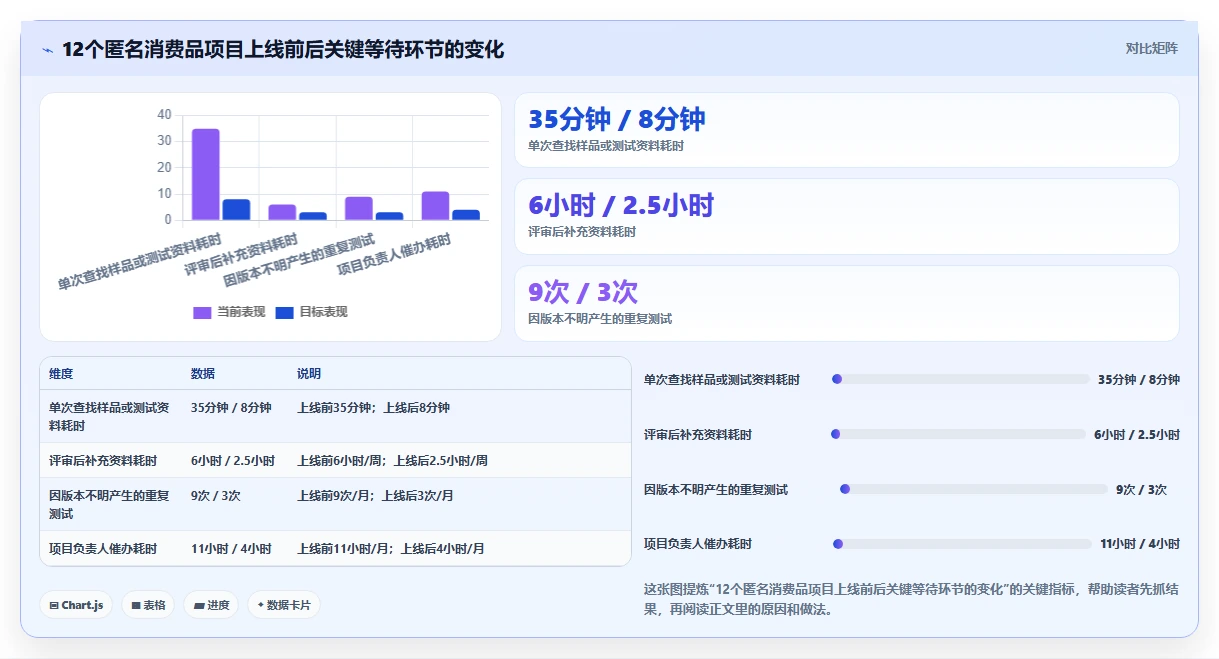1219x659 pixels.
Task: Click the tallest purple bar in chart
Action: (206, 174)
